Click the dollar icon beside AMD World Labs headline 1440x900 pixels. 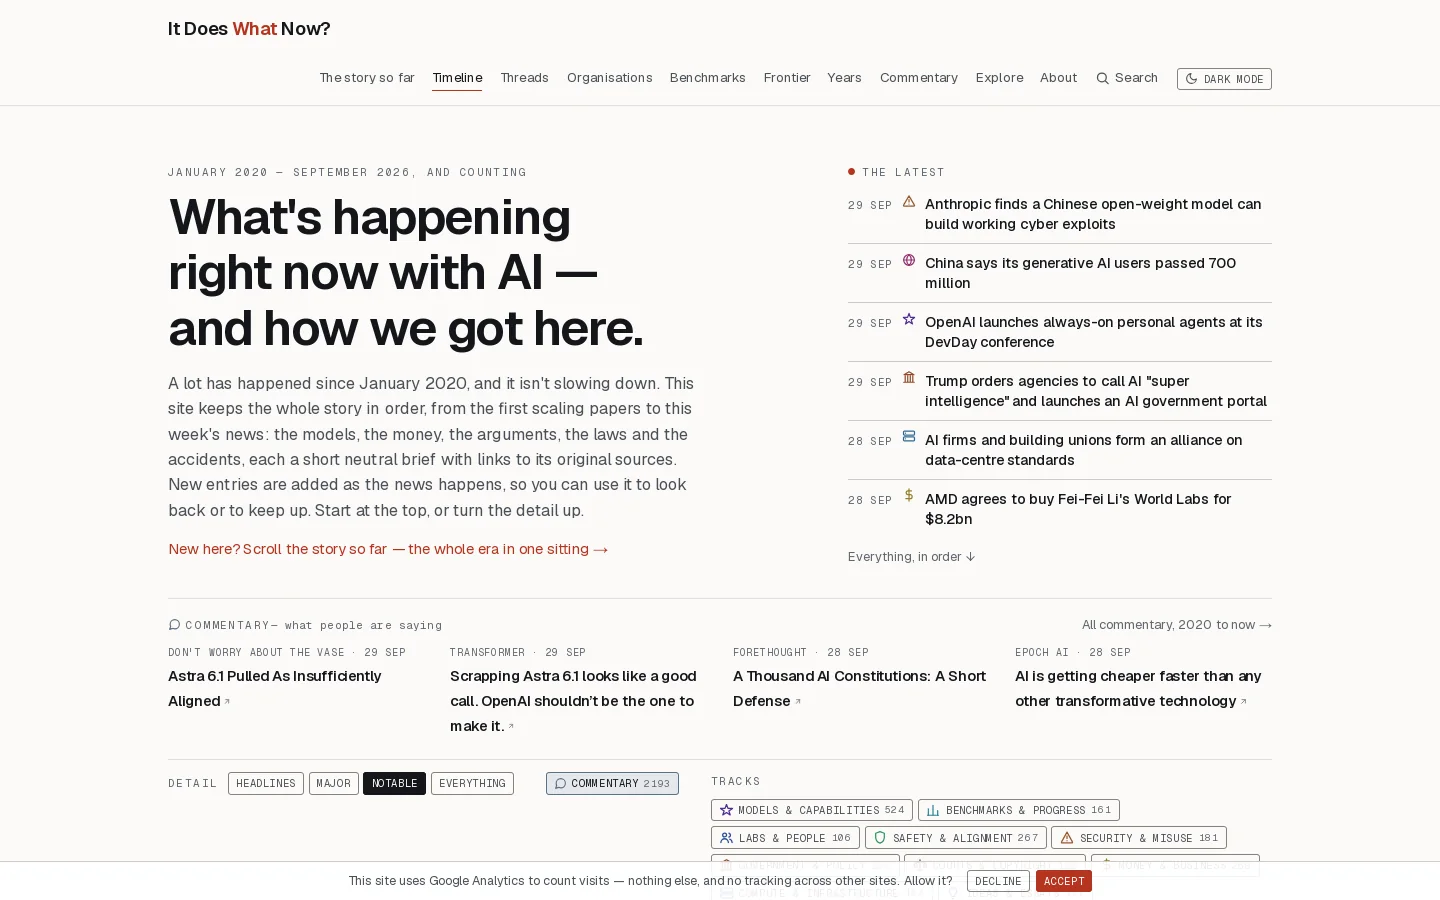pyautogui.click(x=909, y=495)
